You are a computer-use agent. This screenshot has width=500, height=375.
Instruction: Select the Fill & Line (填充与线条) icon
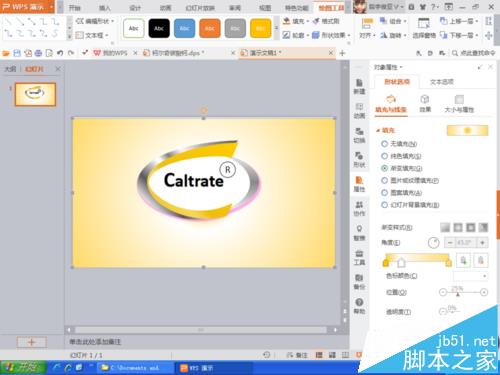391,99
